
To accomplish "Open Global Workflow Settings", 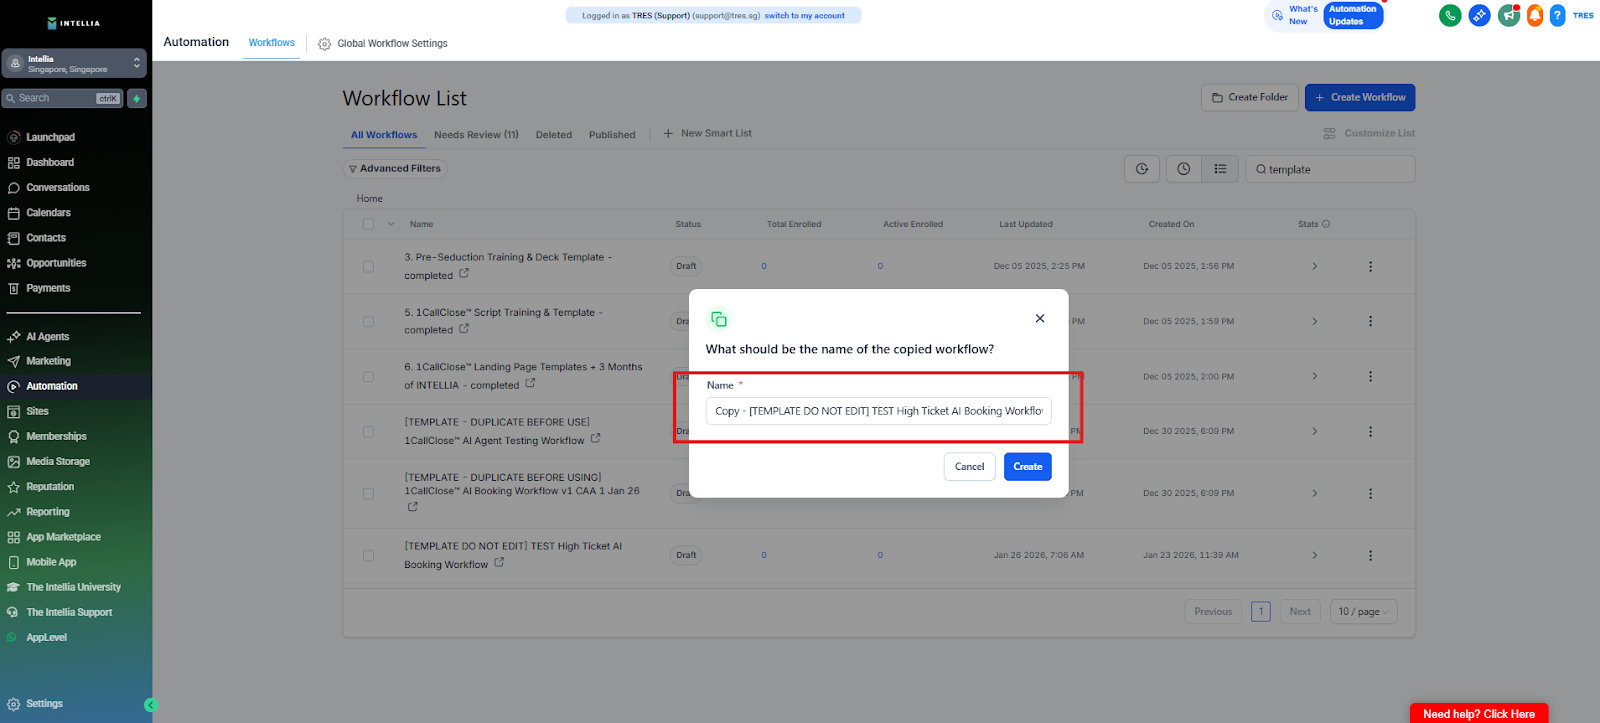I will (383, 44).
